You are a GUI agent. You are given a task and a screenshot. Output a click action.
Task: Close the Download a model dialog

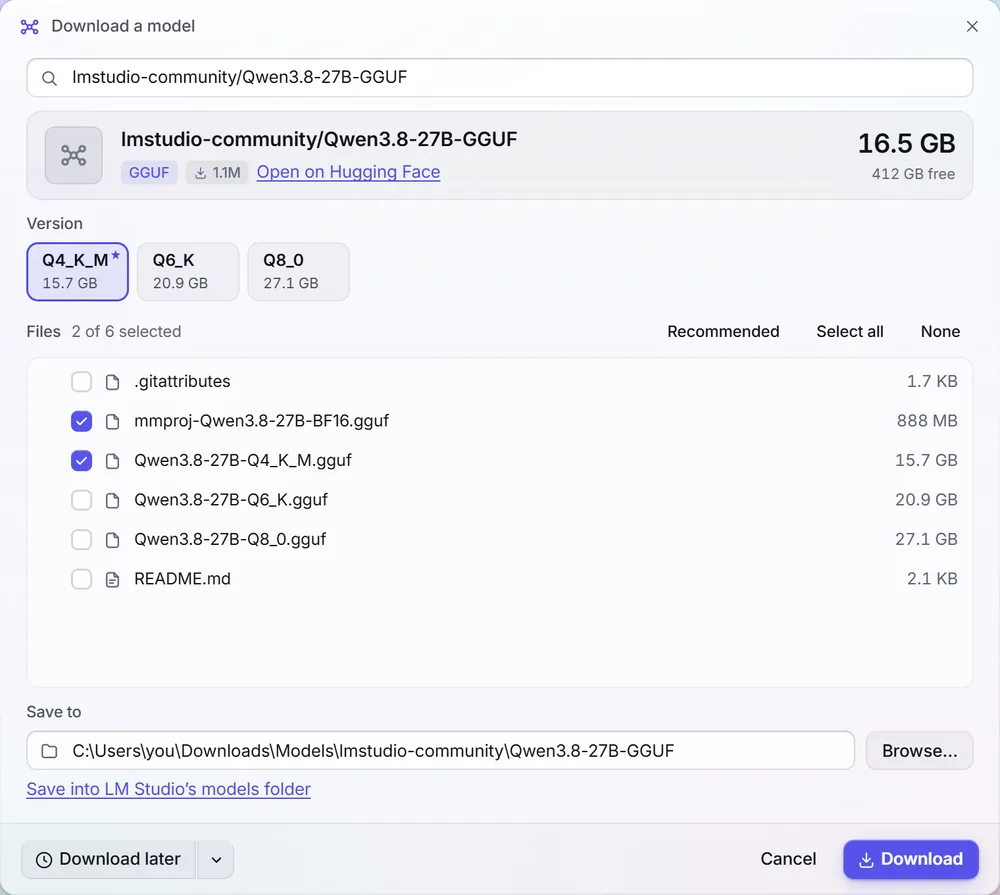(x=972, y=26)
